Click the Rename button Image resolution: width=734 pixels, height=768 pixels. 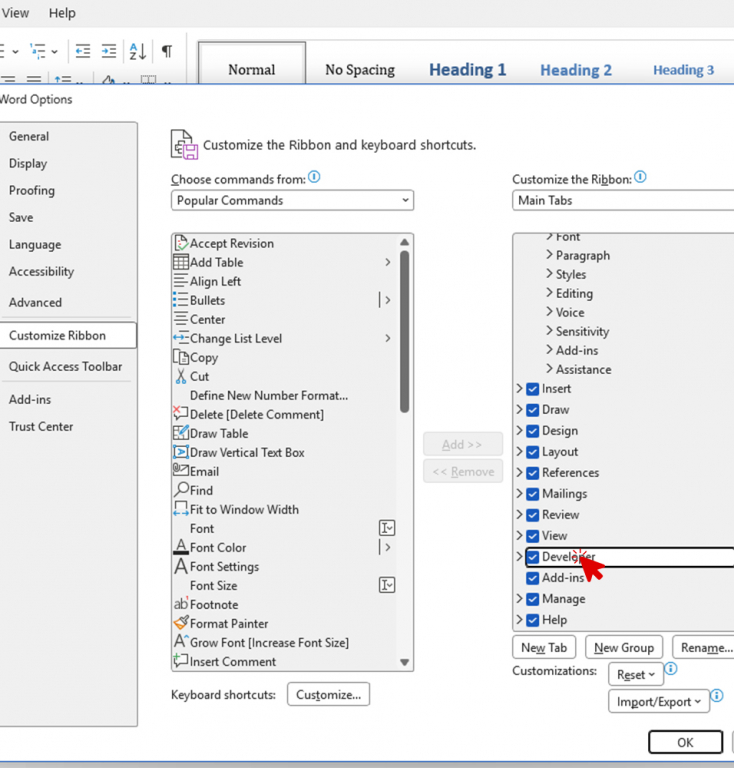703,648
